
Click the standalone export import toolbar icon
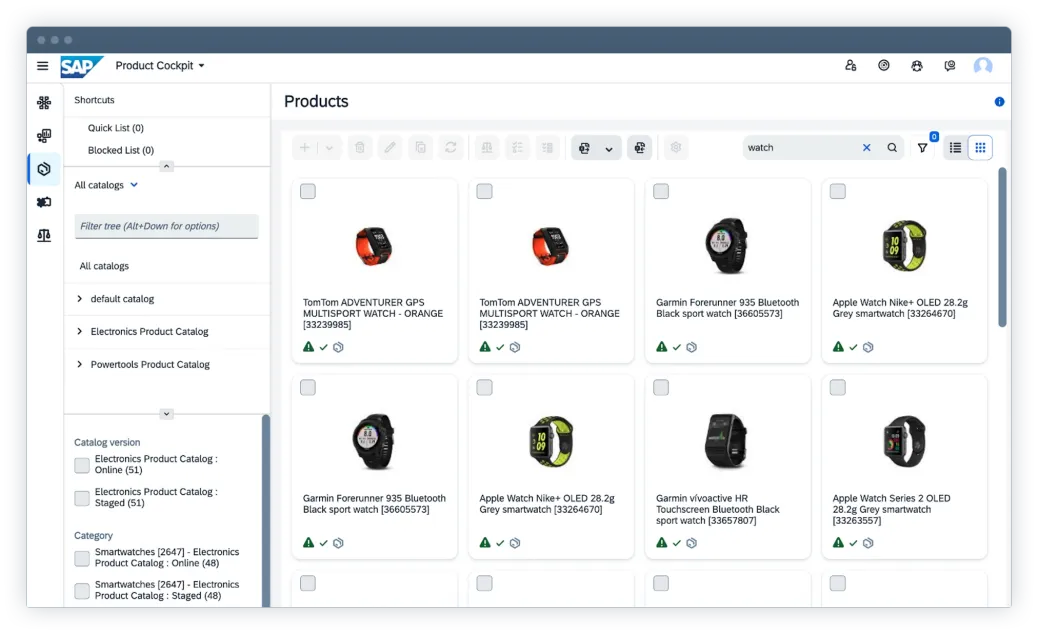[x=639, y=148]
